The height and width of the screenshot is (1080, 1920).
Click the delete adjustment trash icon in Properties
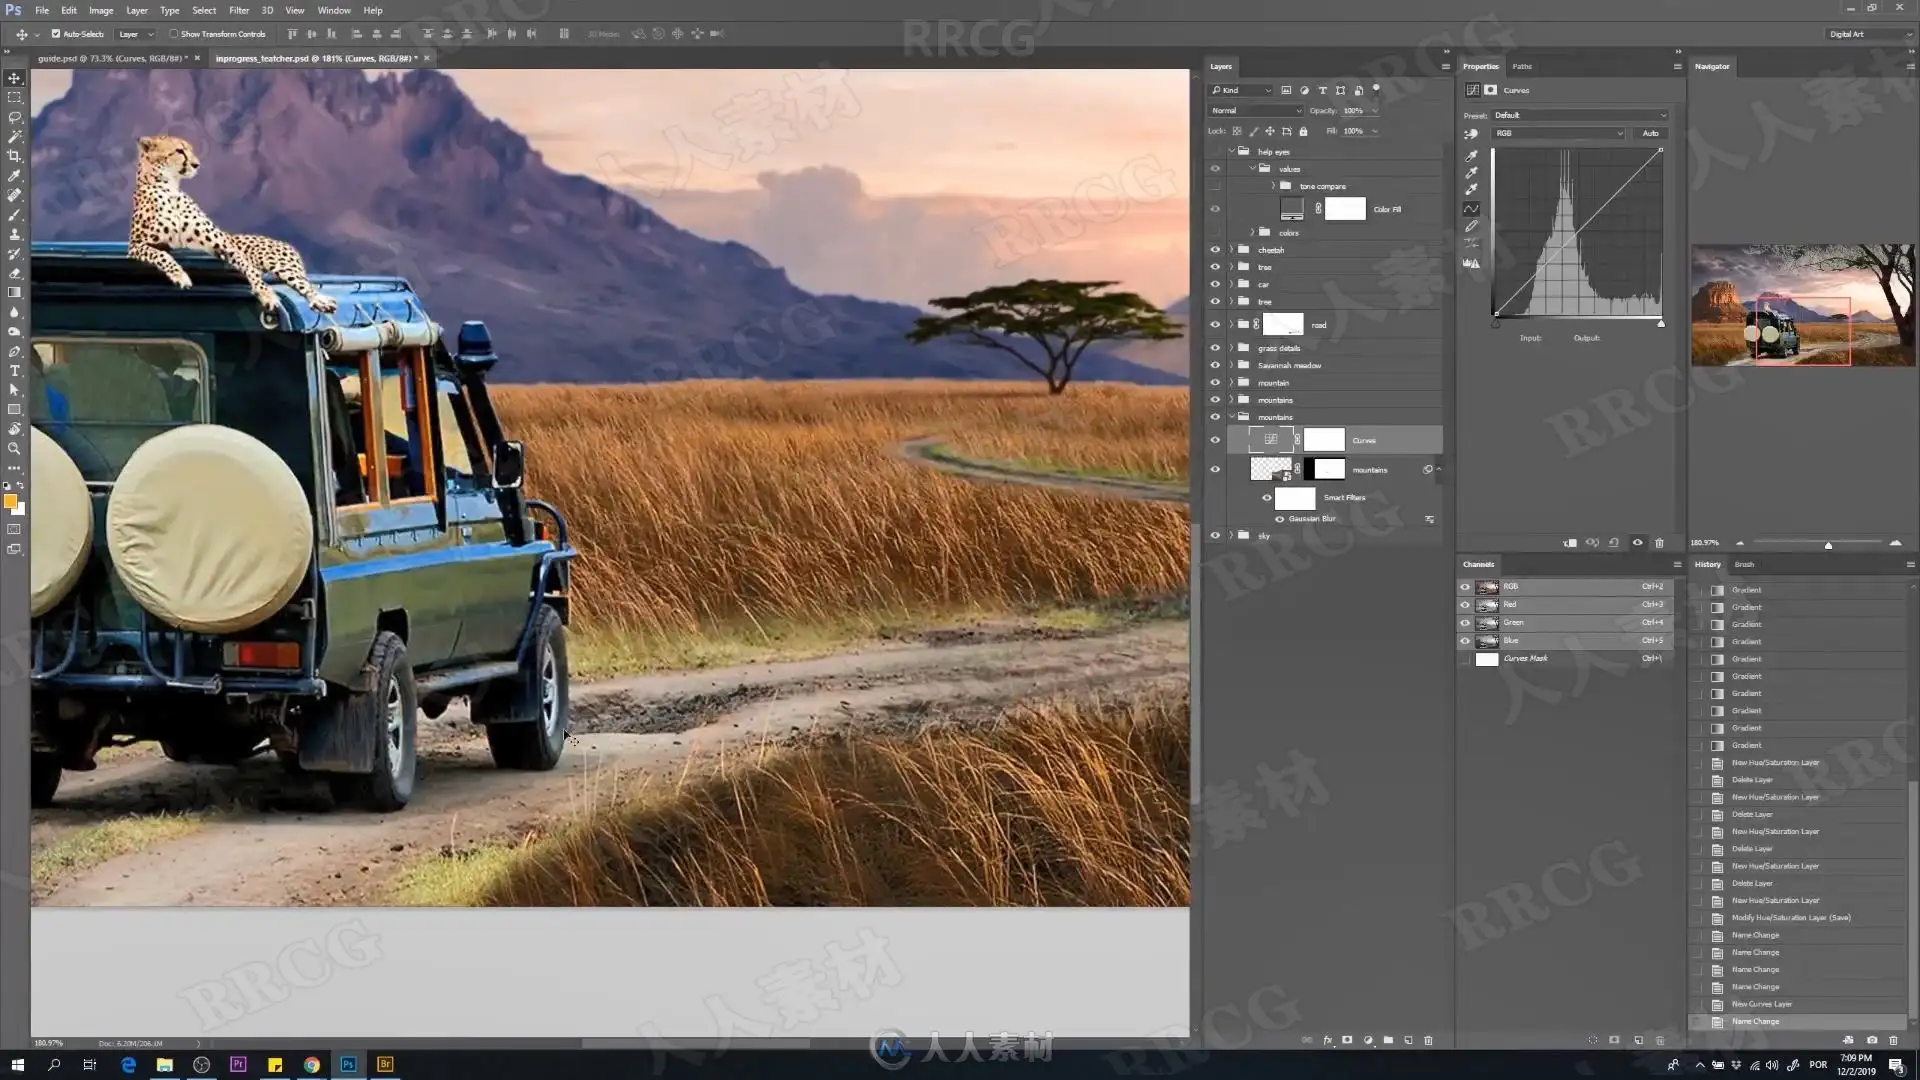[1659, 543]
